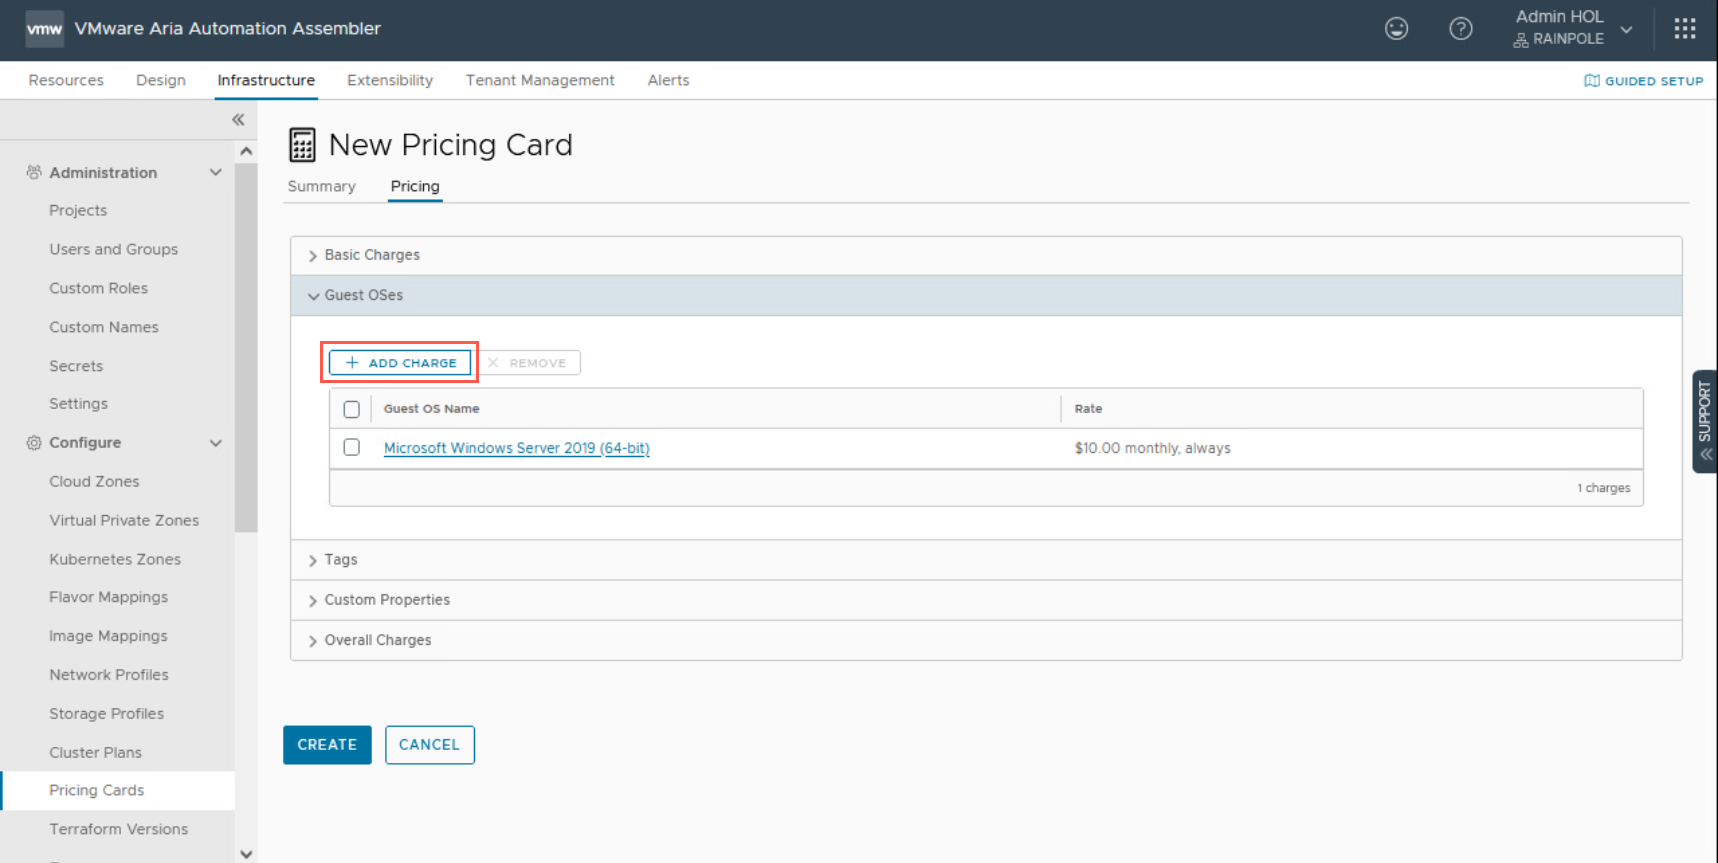Open the Guided Setup map icon
Screen dimensions: 1718x863
(1591, 81)
